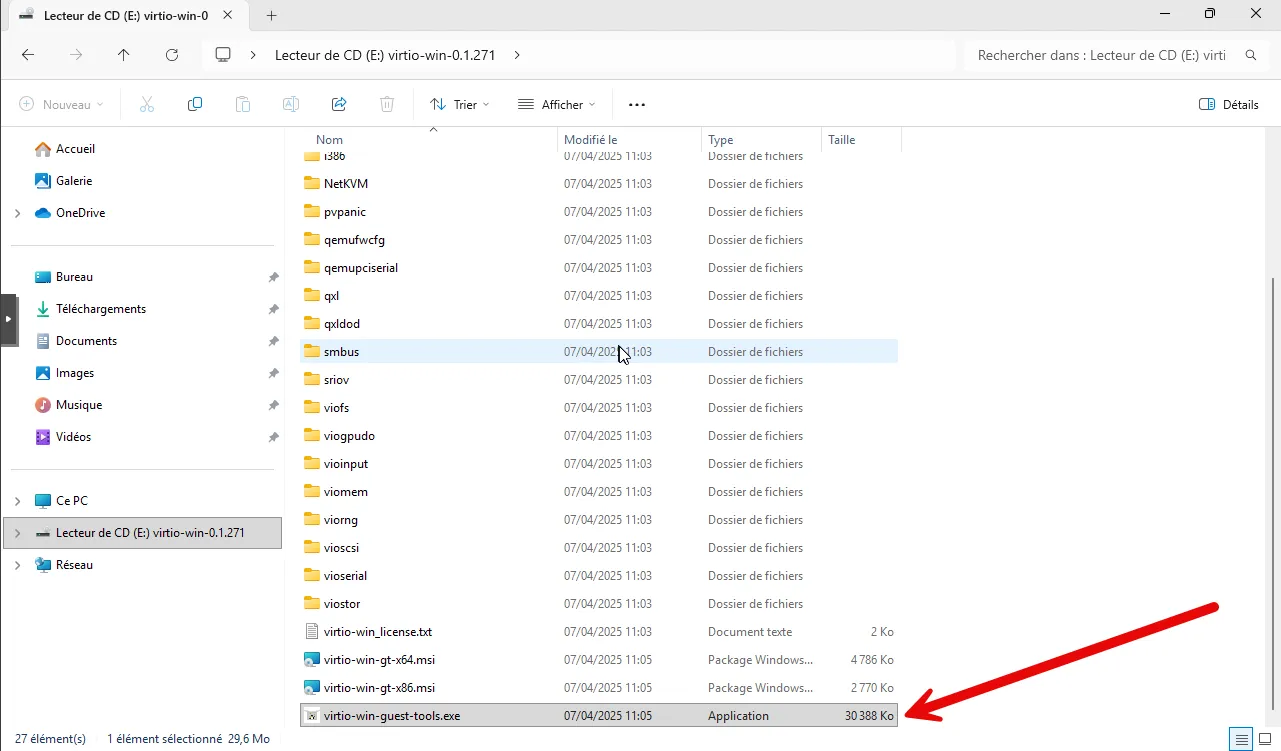Open a new tab with plus icon
This screenshot has height=751, width=1281.
[x=271, y=15]
